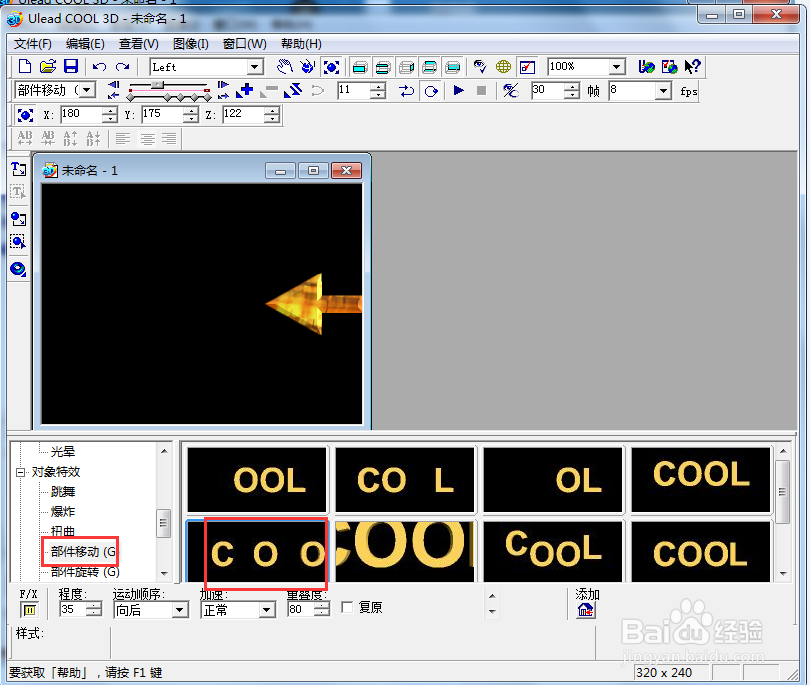Select the Insert Text tool in left sidebar
The image size is (810, 685).
pyautogui.click(x=19, y=169)
